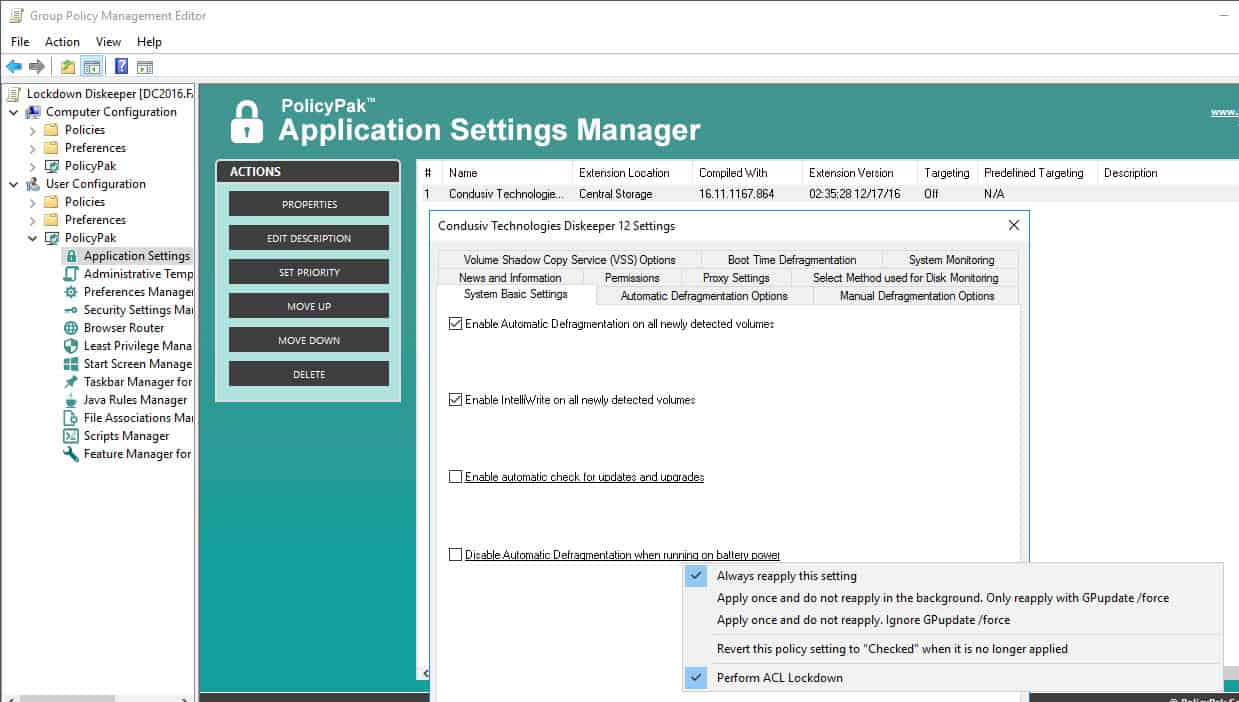Open the Permissions tab
Image resolution: width=1239 pixels, height=702 pixels.
[632, 278]
